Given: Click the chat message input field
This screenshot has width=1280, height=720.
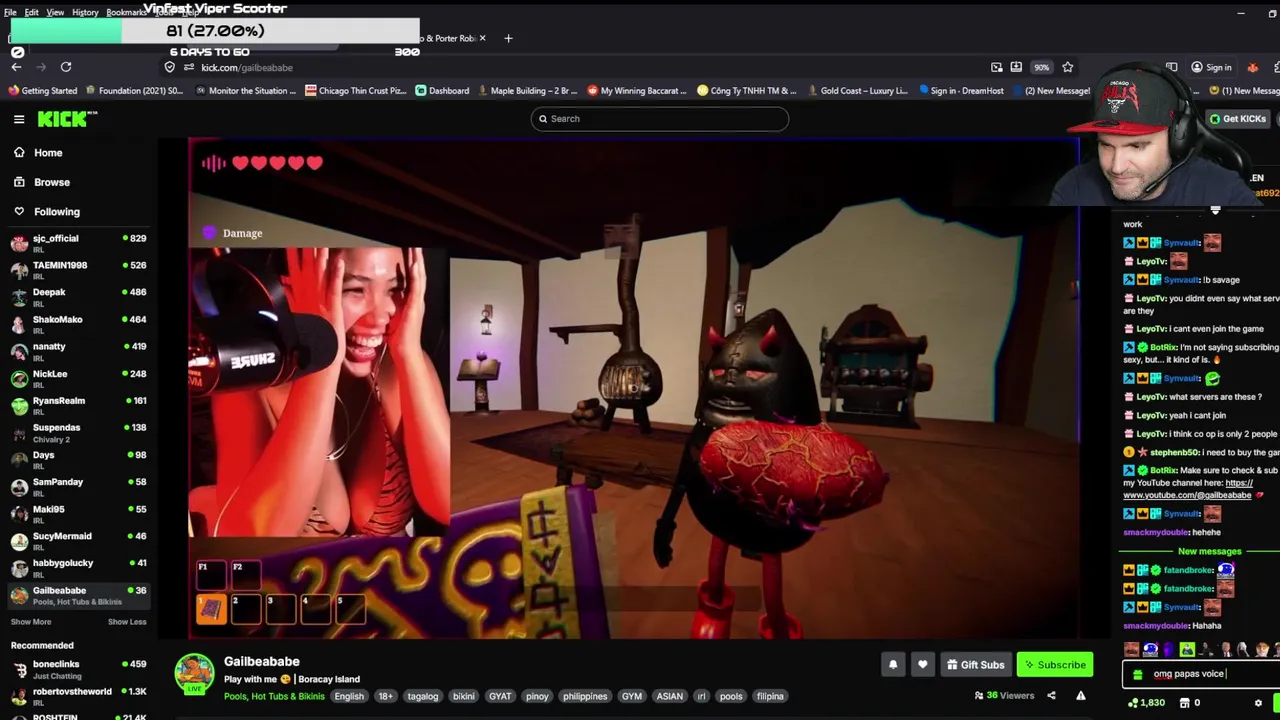Looking at the screenshot, I should 1202,674.
